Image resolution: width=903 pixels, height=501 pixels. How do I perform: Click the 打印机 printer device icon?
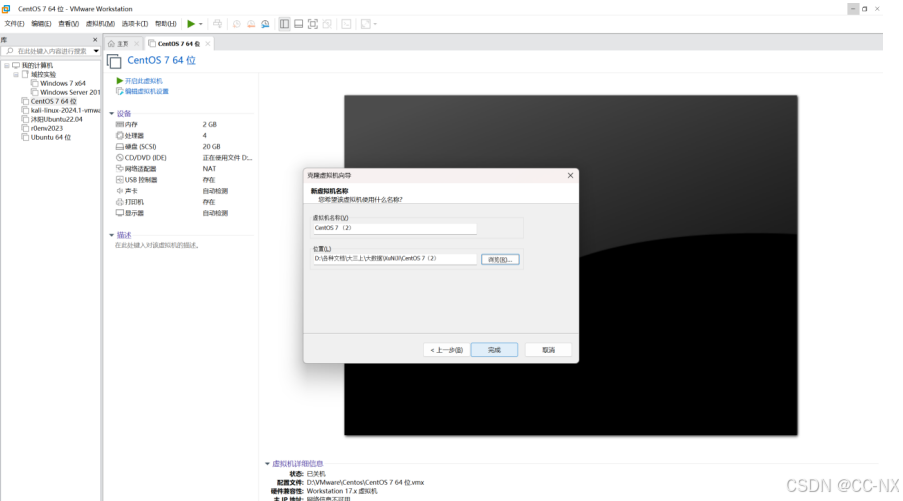pos(120,202)
